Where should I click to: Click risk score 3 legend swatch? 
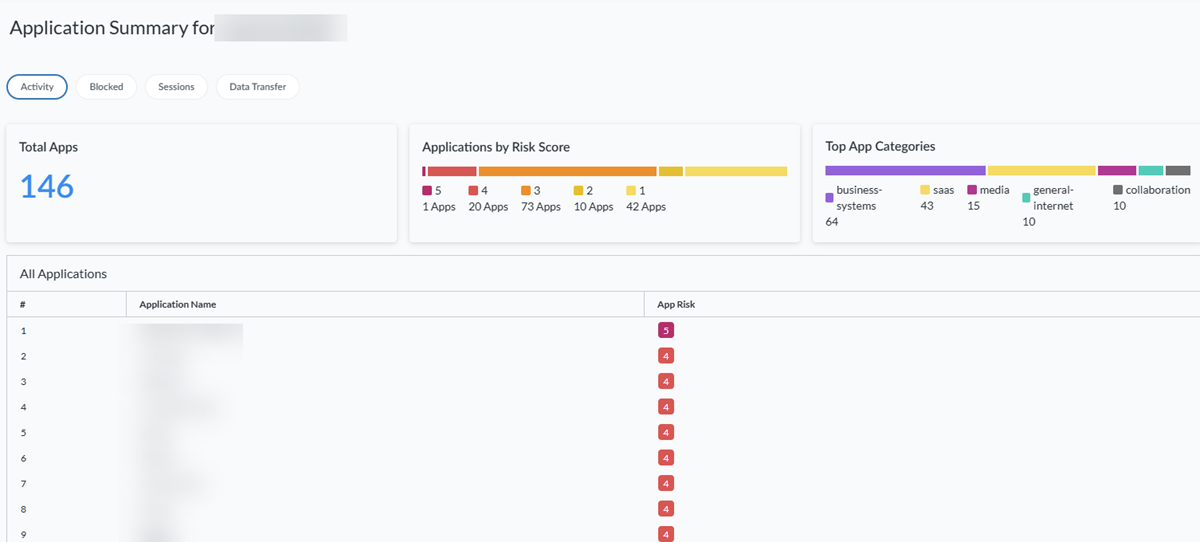(526, 190)
